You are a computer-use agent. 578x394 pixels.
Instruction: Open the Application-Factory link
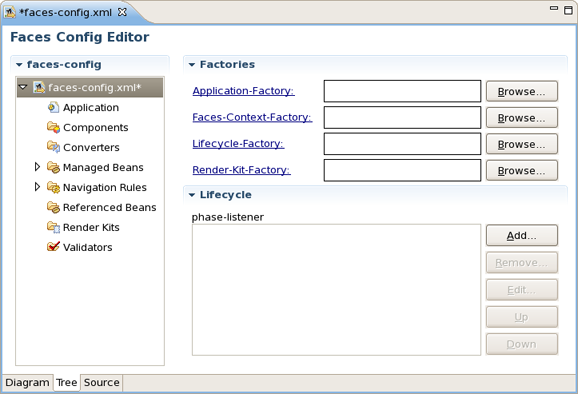click(243, 91)
